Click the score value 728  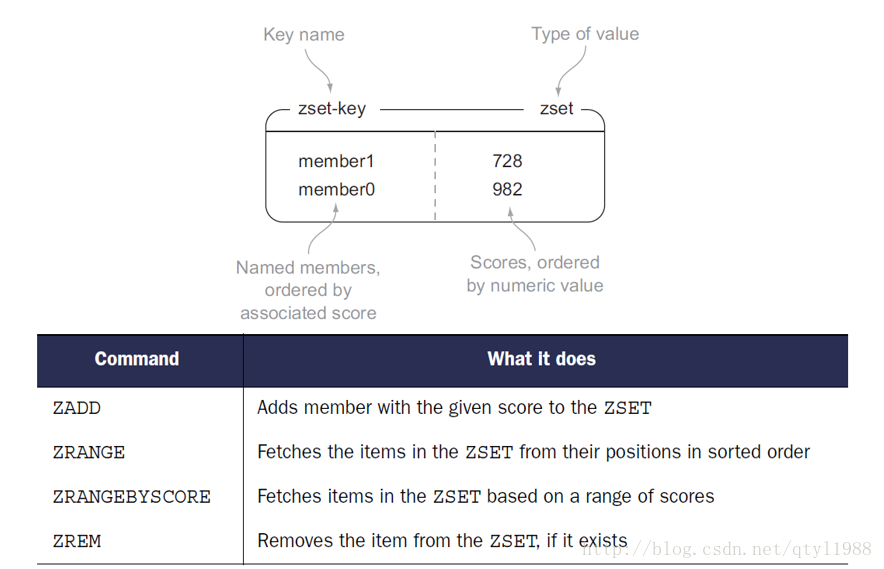pyautogui.click(x=507, y=161)
